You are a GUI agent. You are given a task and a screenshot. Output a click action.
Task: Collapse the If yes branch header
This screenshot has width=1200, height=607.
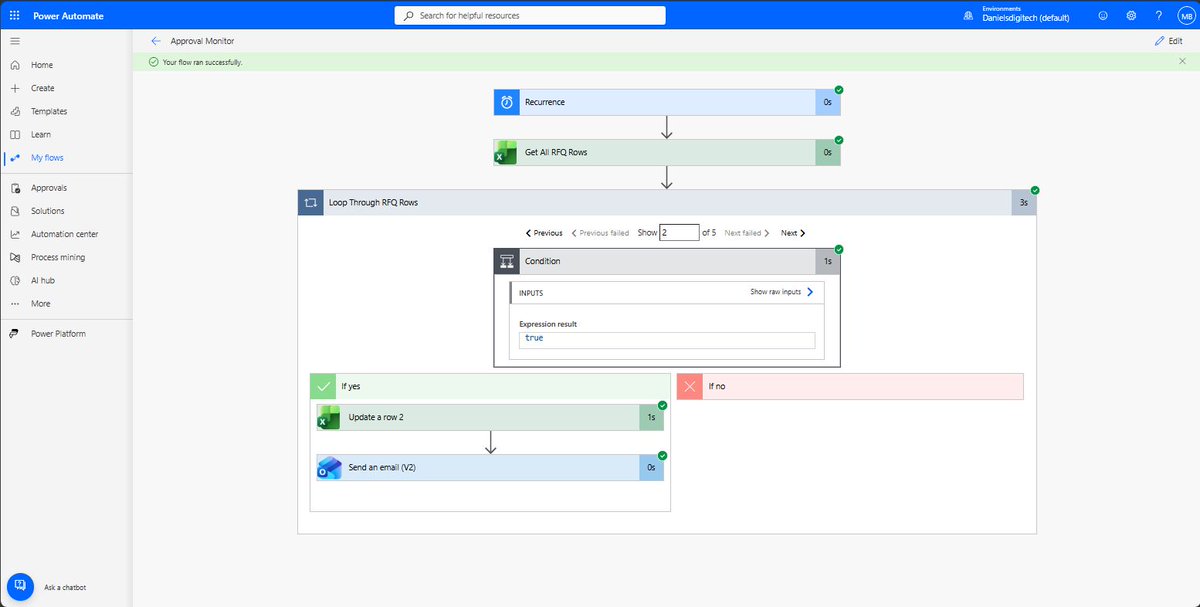490,386
